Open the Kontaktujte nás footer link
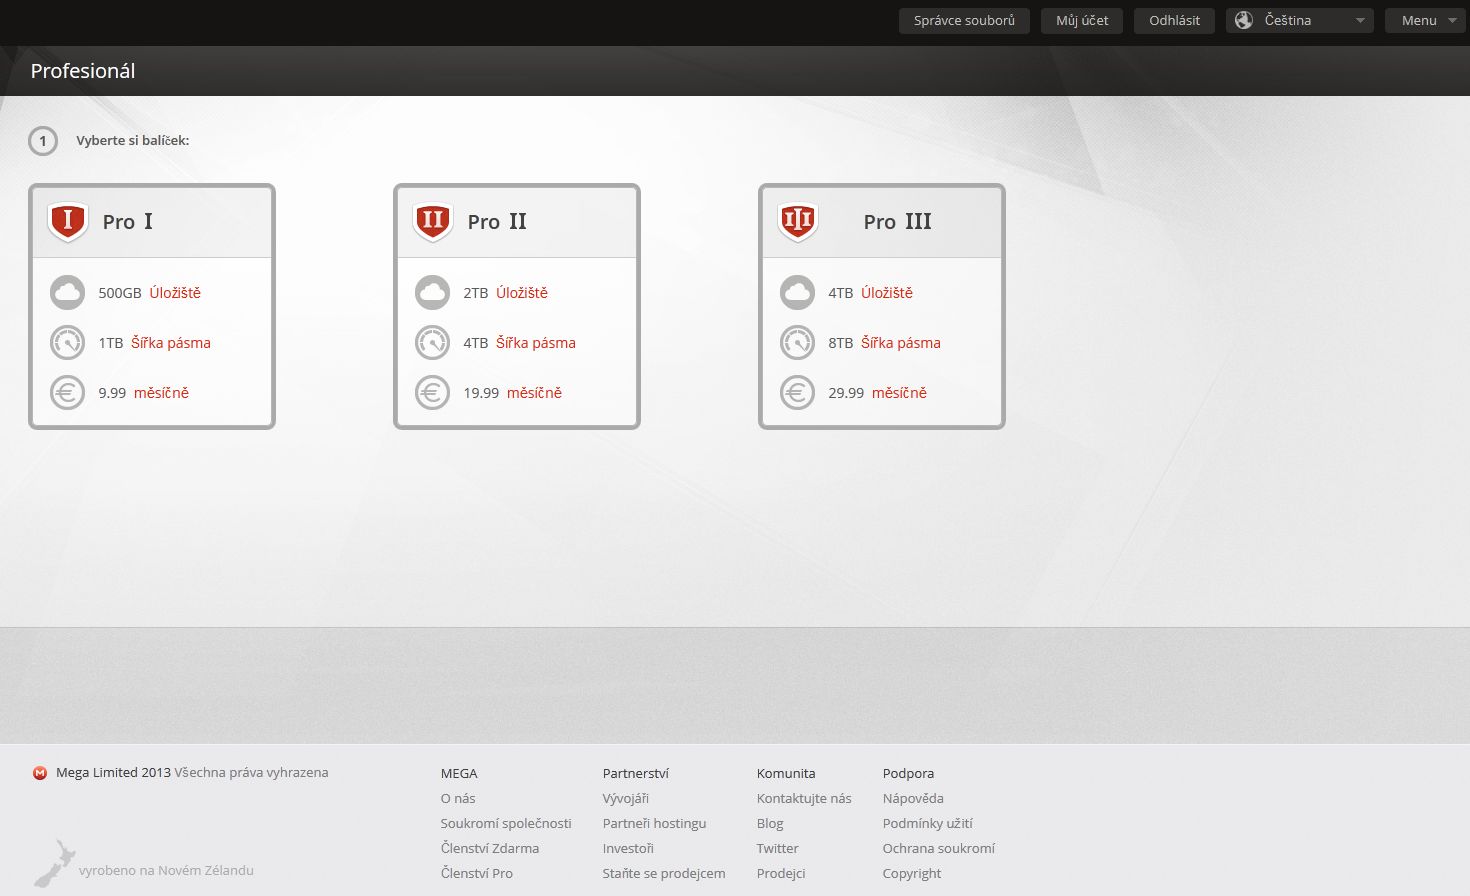This screenshot has width=1470, height=896. click(x=804, y=798)
